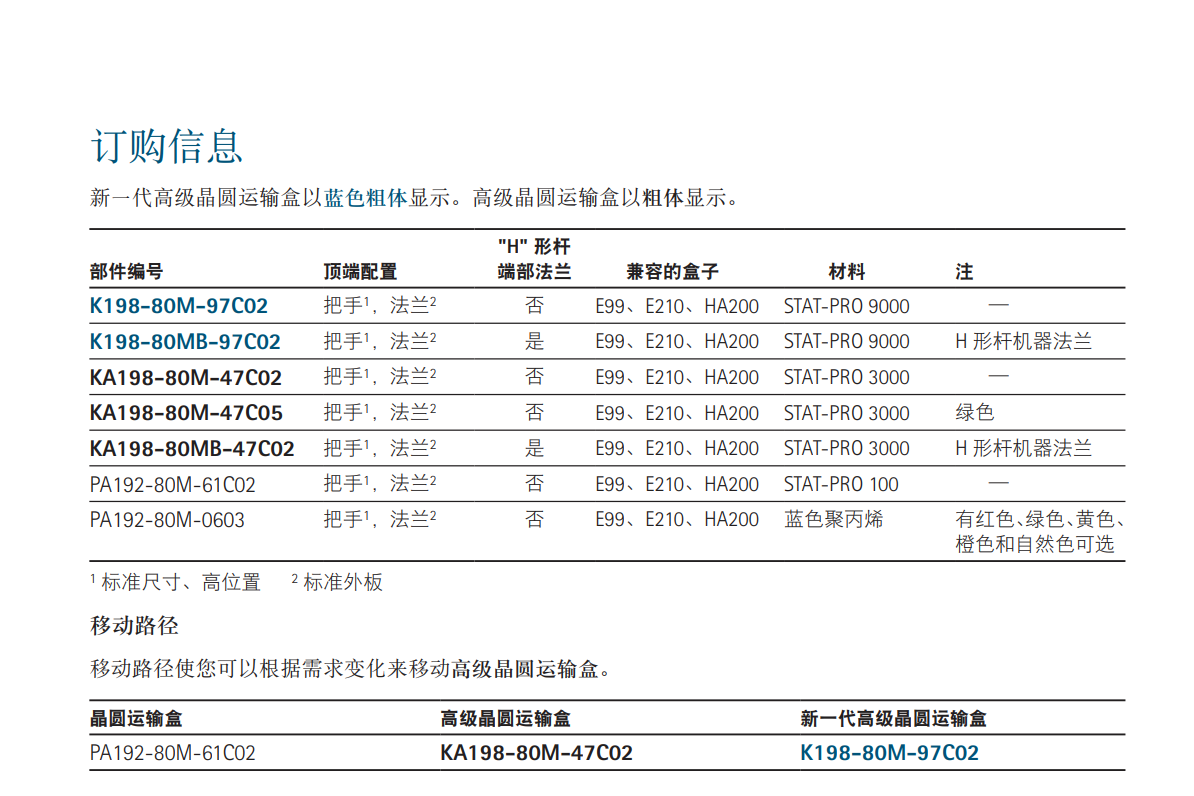1194x796 pixels.
Task: Click part number KA198-80M-47C05
Action: pos(186,413)
